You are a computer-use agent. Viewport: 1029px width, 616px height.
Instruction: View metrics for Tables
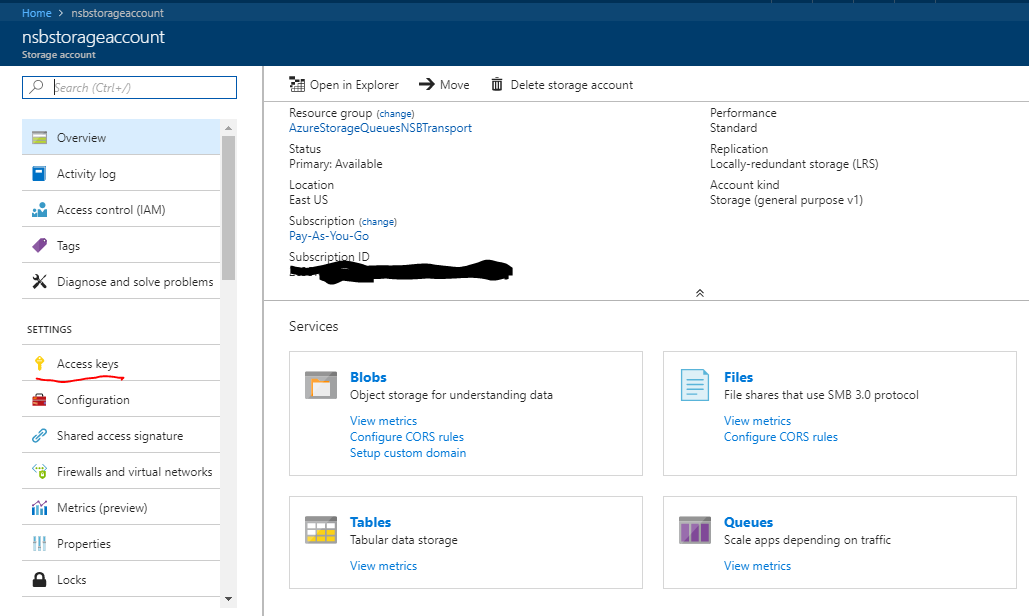coord(383,565)
